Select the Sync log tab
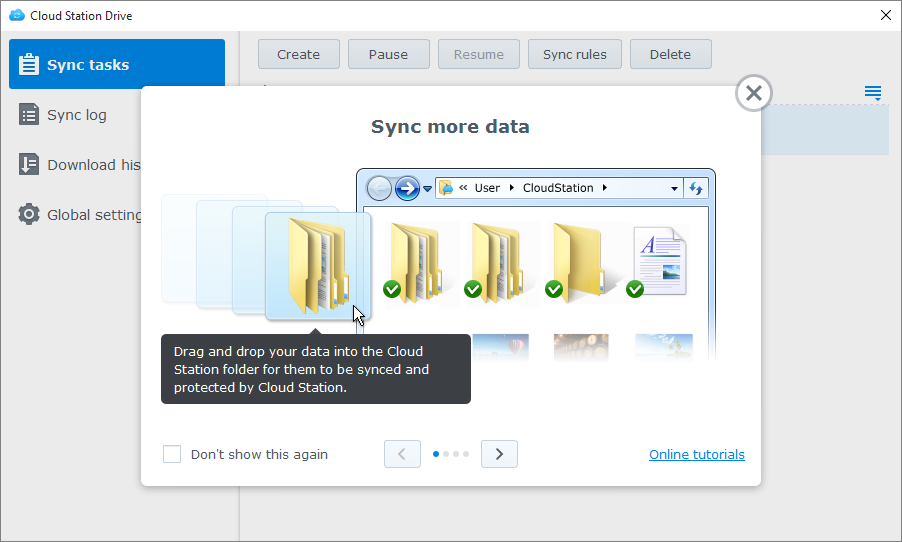 (x=76, y=115)
